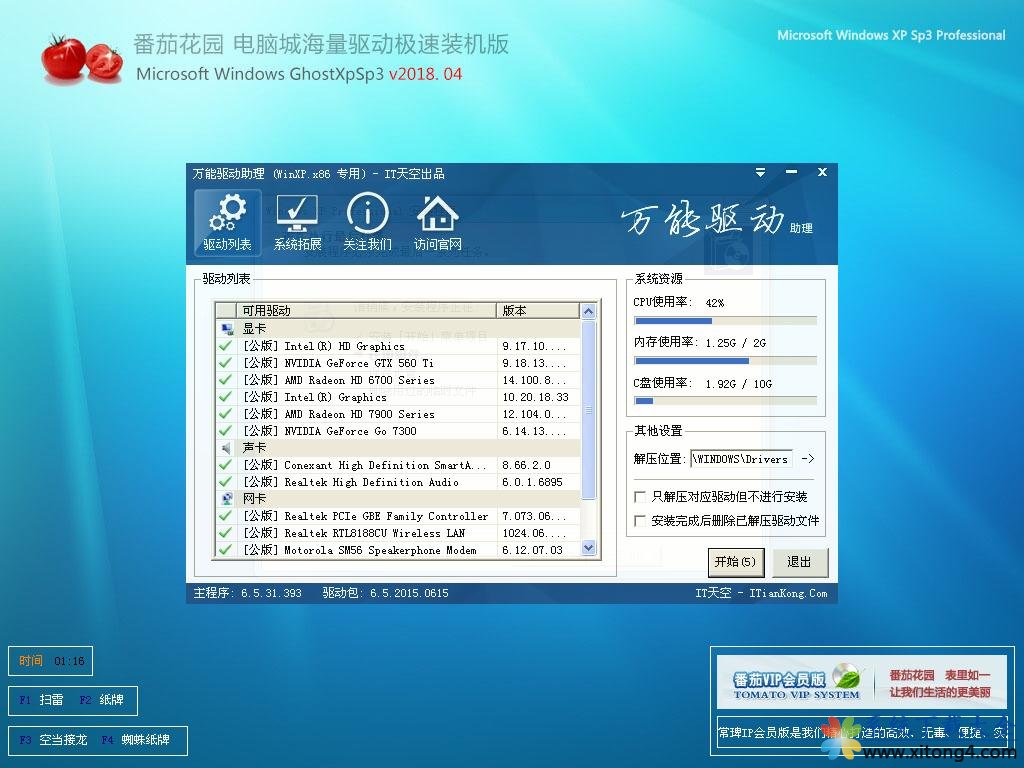Click the 显卡 category icon
The height and width of the screenshot is (768, 1024).
pyautogui.click(x=226, y=328)
